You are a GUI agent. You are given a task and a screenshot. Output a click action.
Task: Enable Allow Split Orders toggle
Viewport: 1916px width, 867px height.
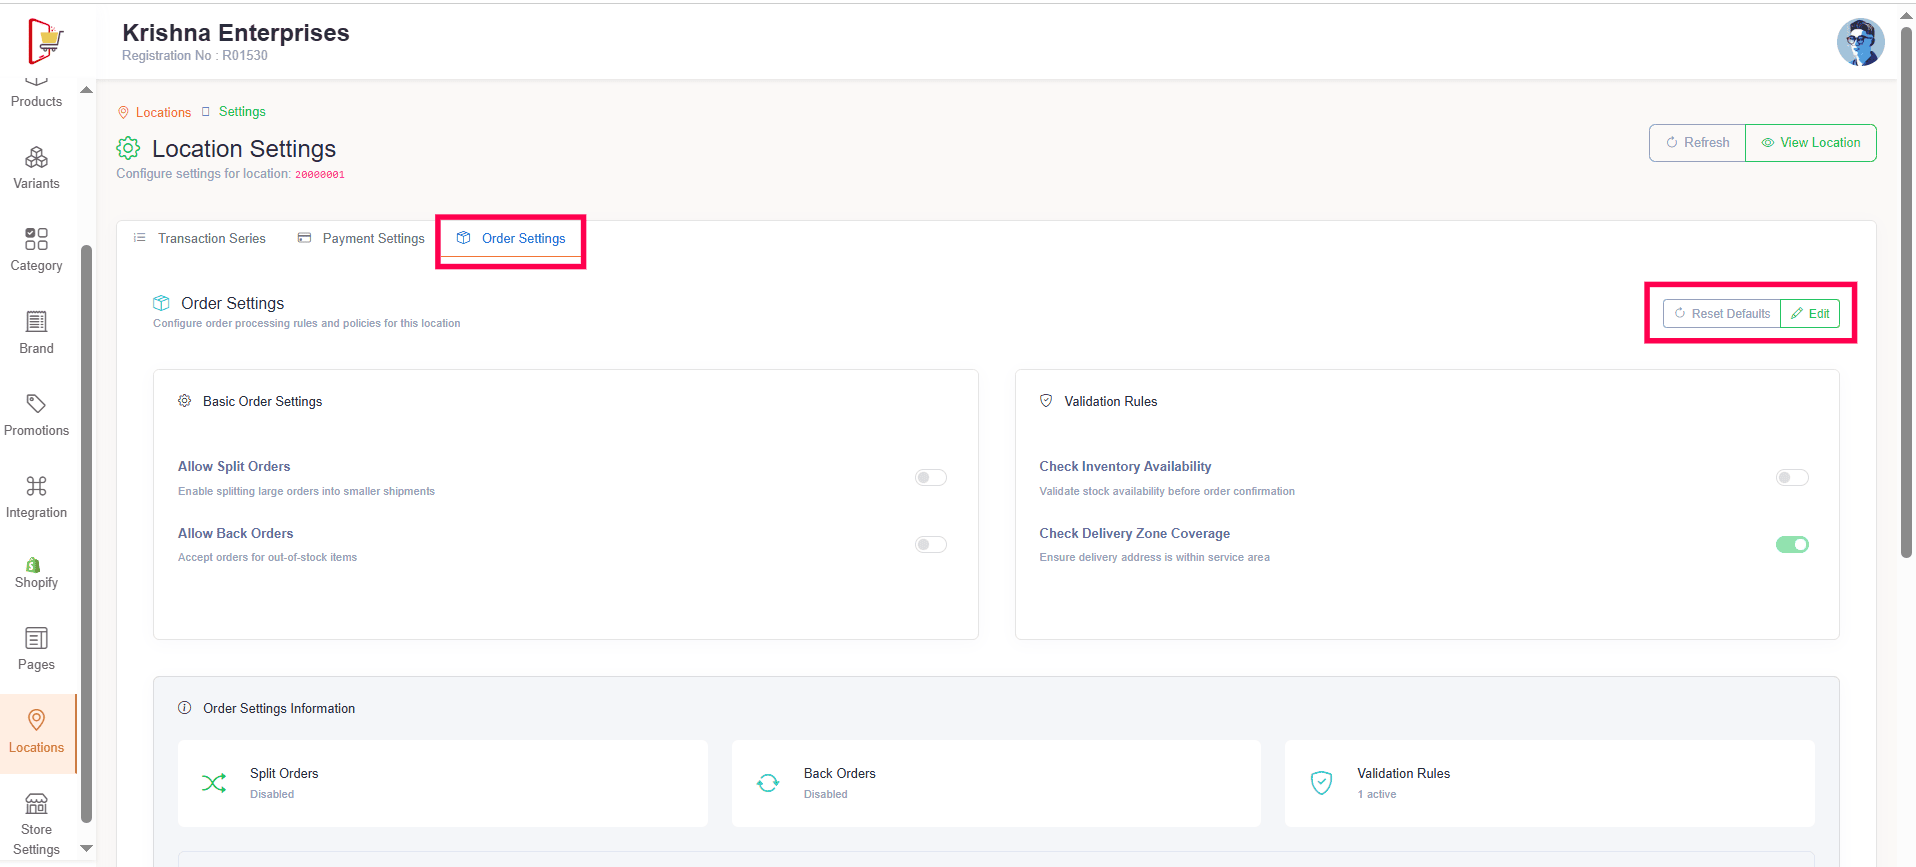pos(930,478)
